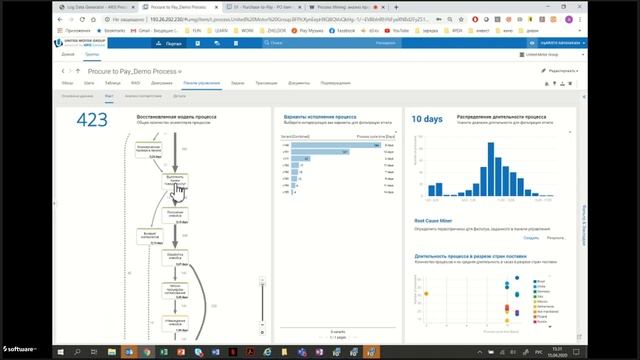
Task: Open the chat bubbles icon in header
Action: point(217,43)
